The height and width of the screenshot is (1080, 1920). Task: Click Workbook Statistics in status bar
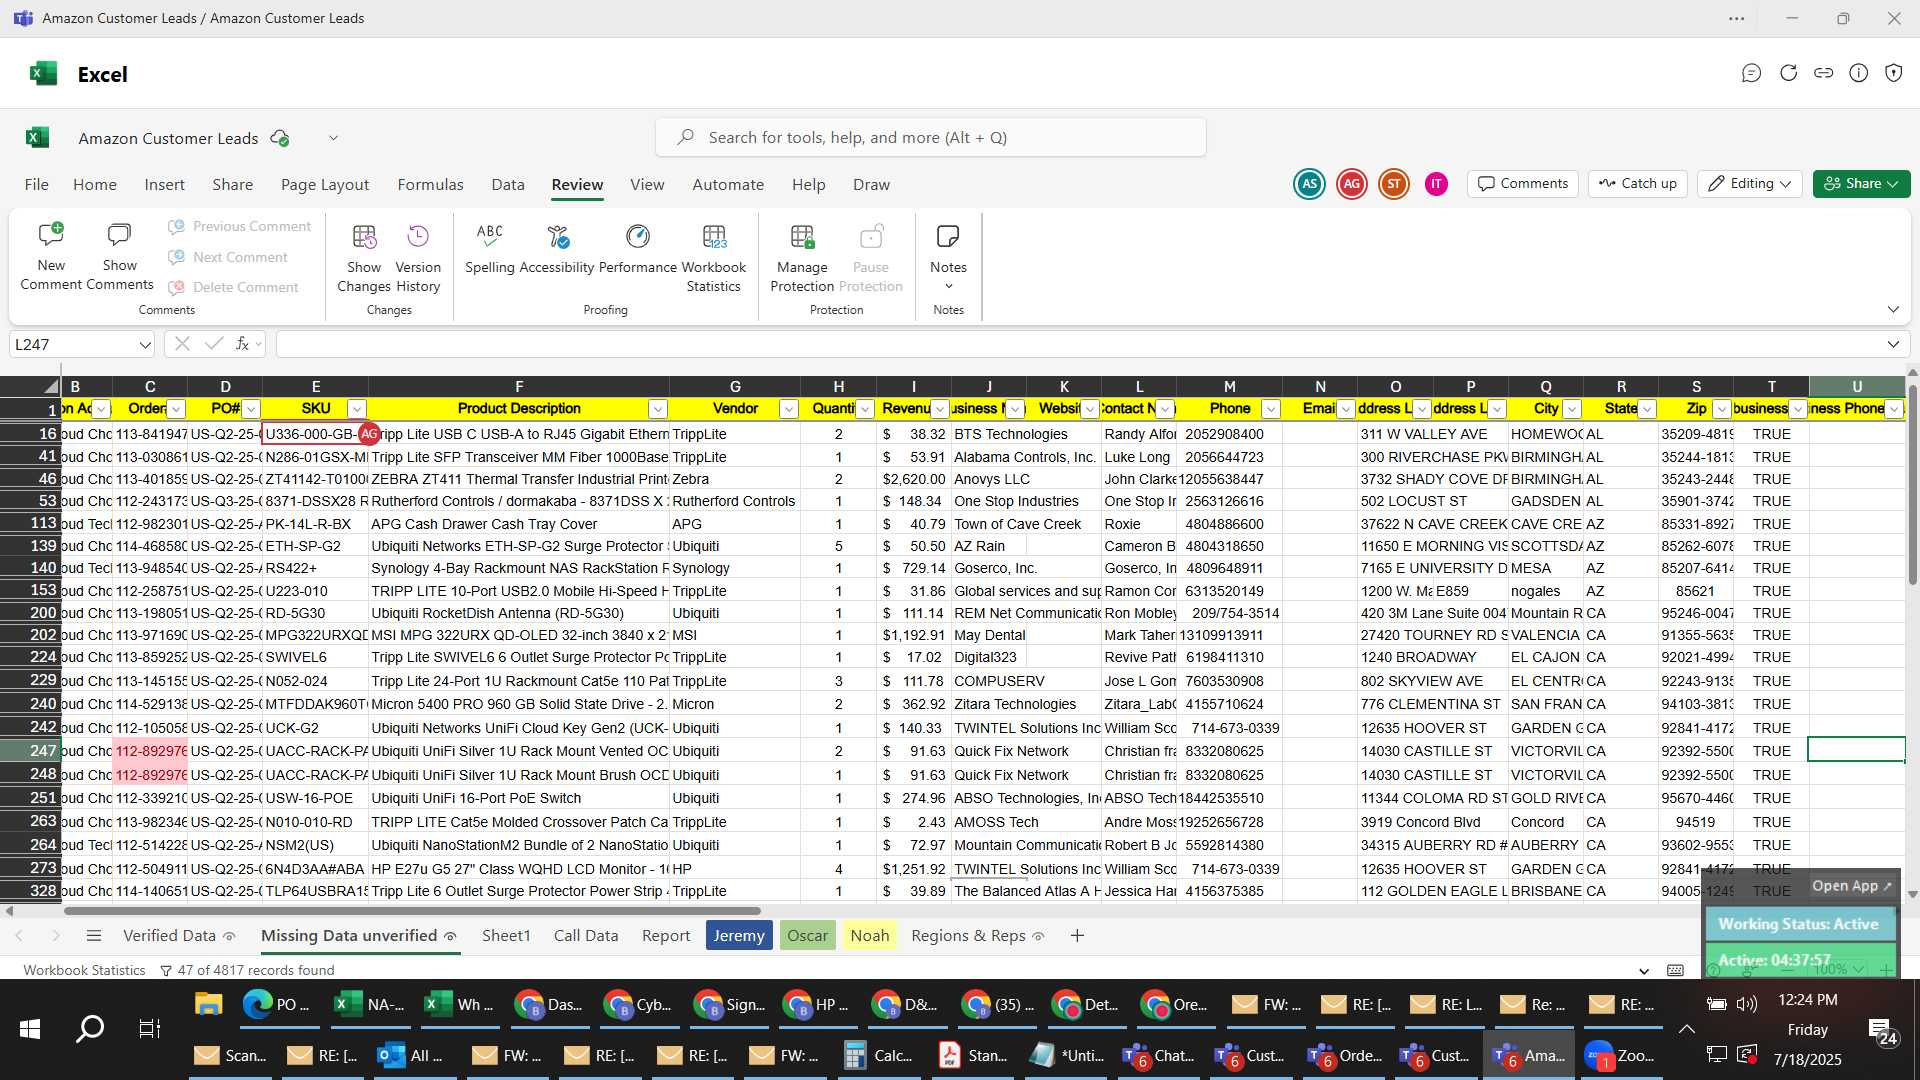tap(84, 970)
